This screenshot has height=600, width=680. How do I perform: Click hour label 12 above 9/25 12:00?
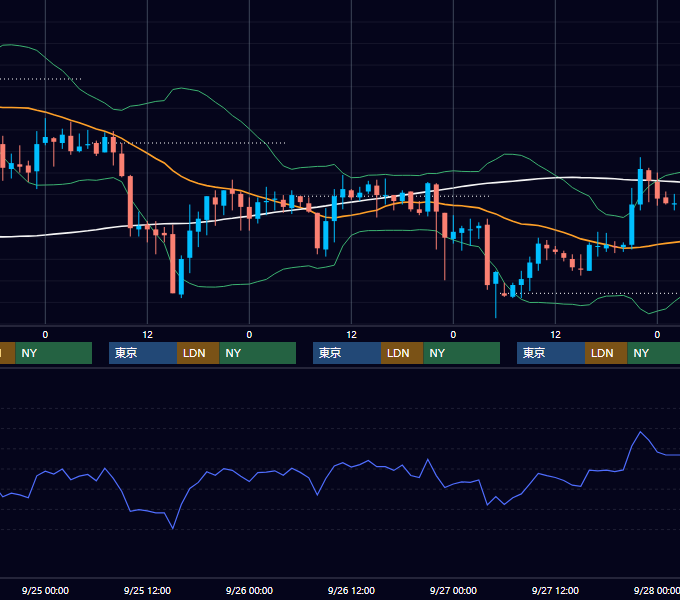(x=147, y=335)
